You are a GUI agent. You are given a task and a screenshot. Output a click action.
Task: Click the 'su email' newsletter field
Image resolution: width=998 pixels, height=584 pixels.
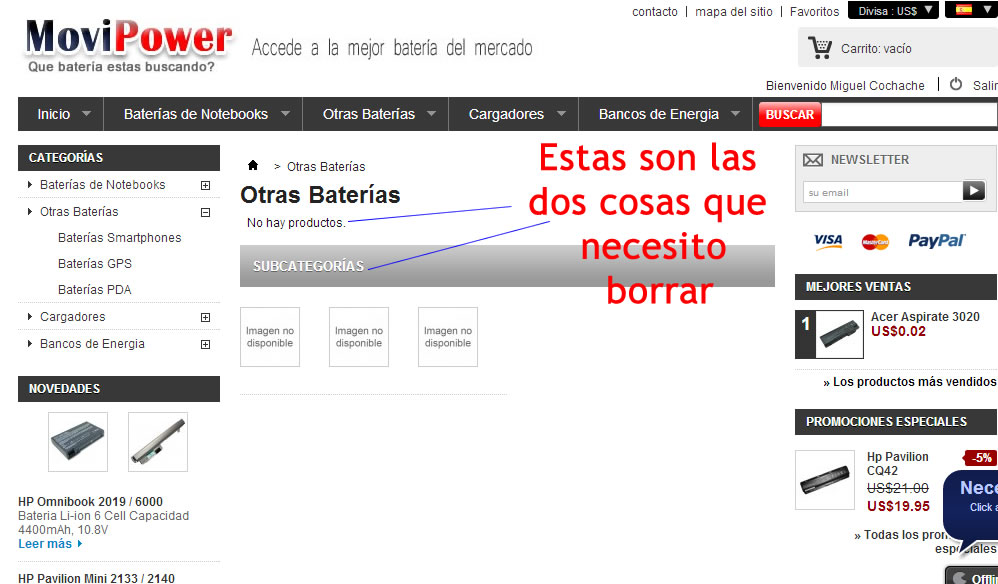click(883, 192)
